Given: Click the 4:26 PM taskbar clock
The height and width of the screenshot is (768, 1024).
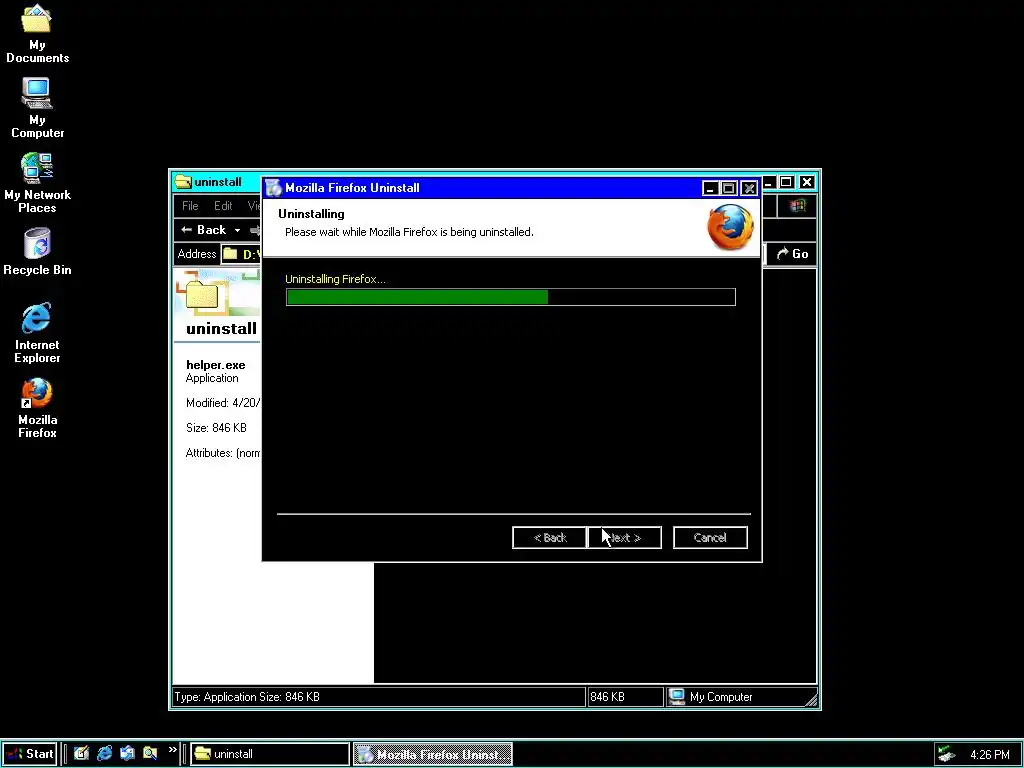Looking at the screenshot, I should 989,754.
